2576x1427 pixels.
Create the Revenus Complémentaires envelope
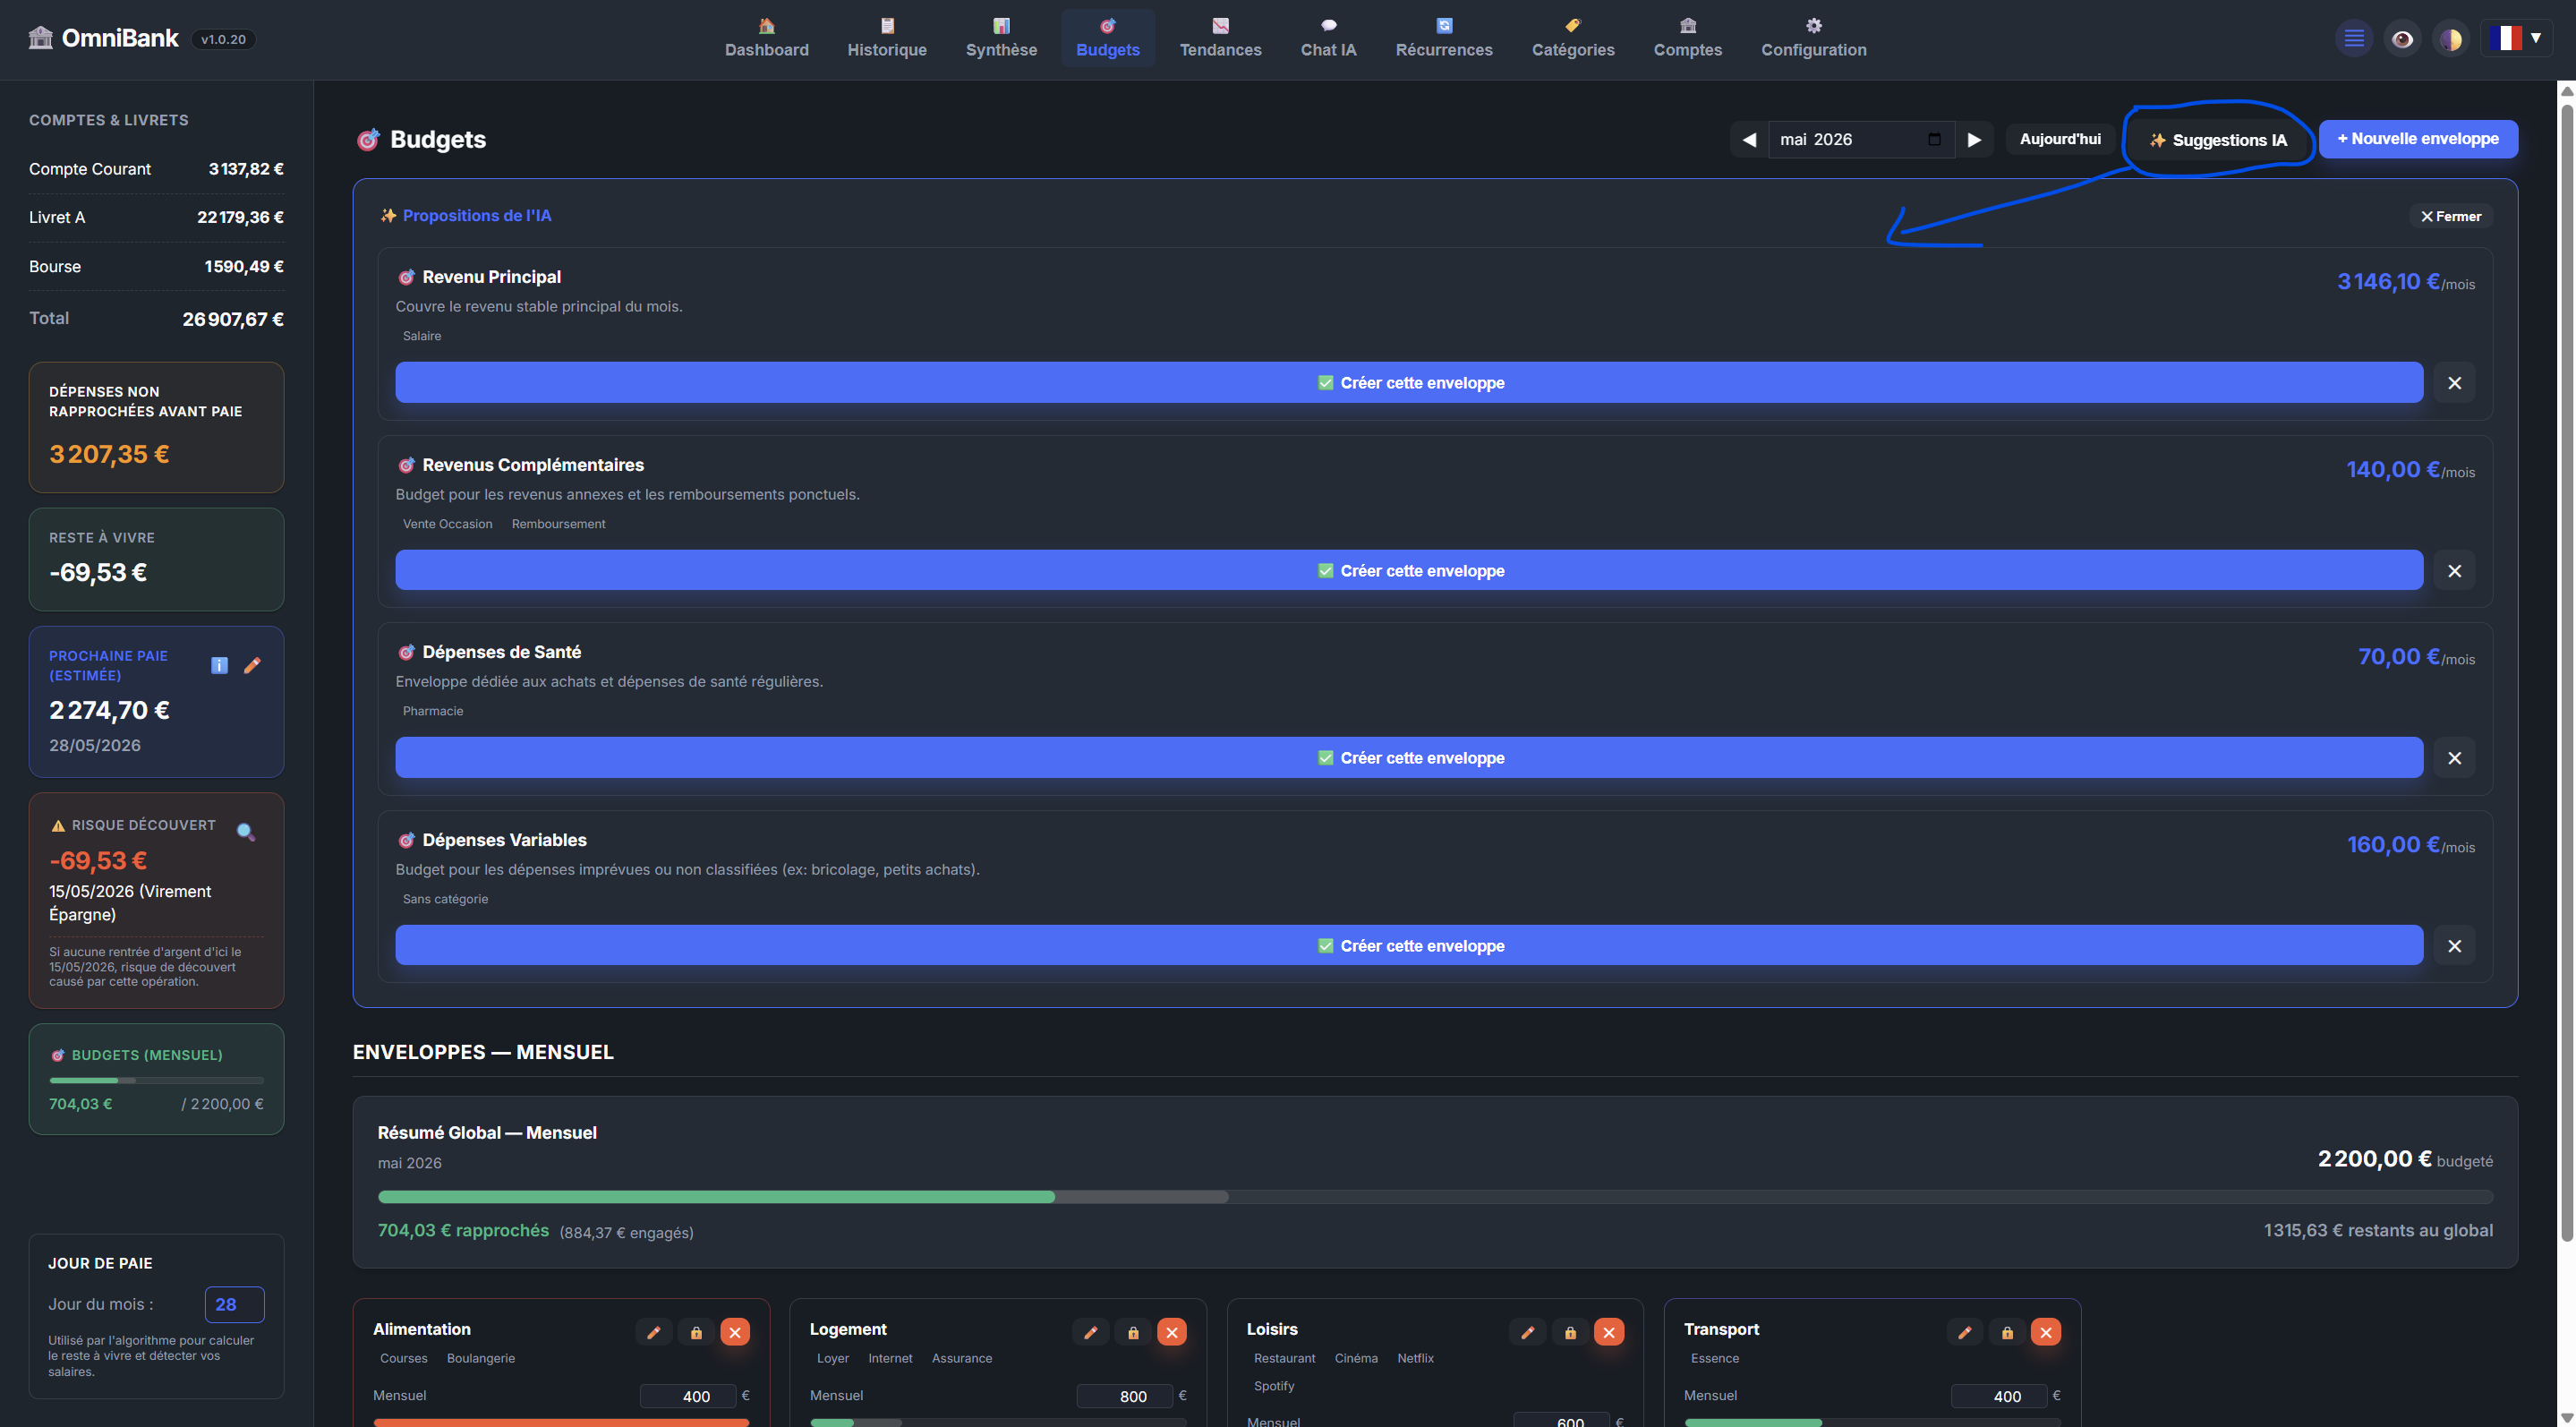(x=1409, y=570)
